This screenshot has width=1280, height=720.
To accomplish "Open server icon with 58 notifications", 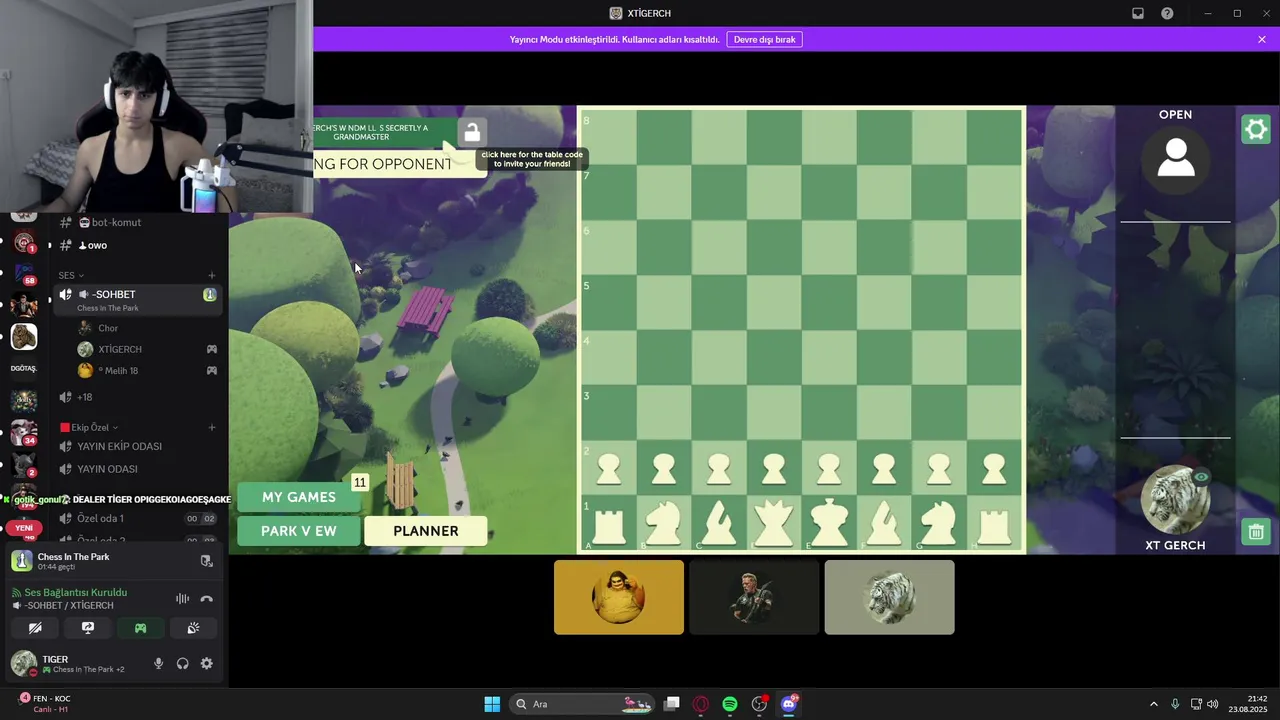I will click(24, 273).
